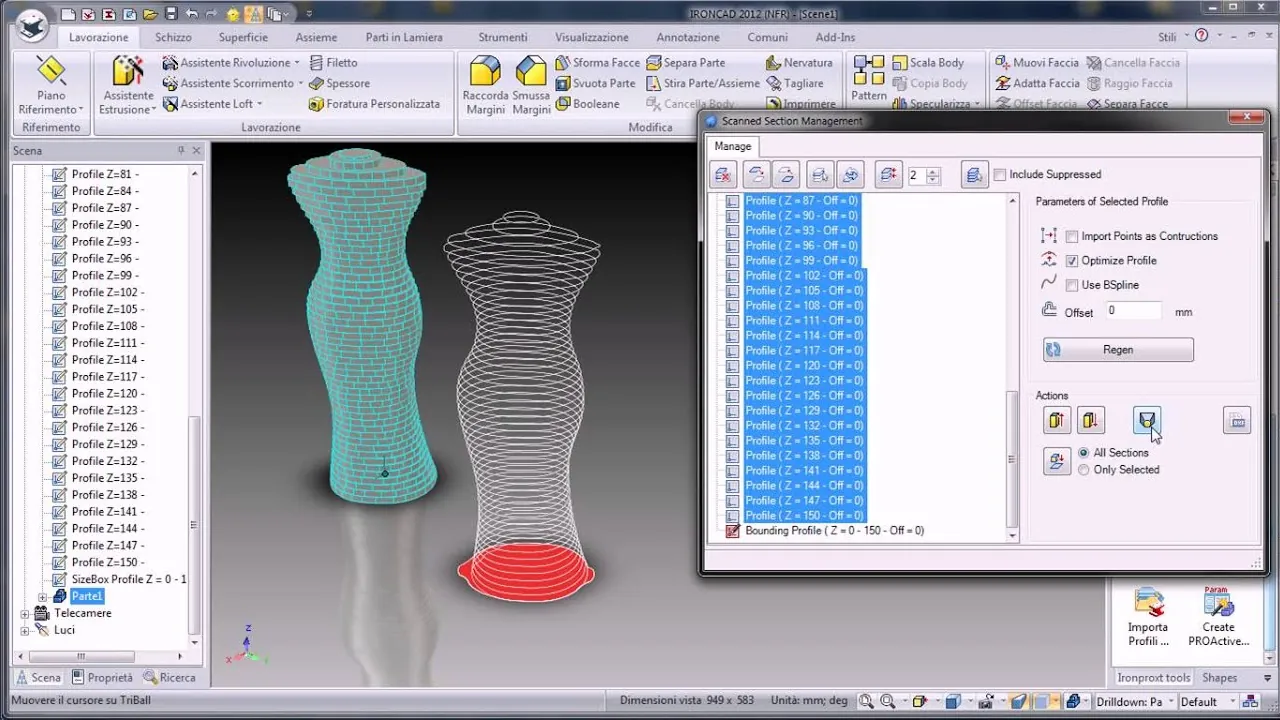The image size is (1280, 720).
Task: Open the Ricerca panel at bottom left
Action: click(170, 678)
